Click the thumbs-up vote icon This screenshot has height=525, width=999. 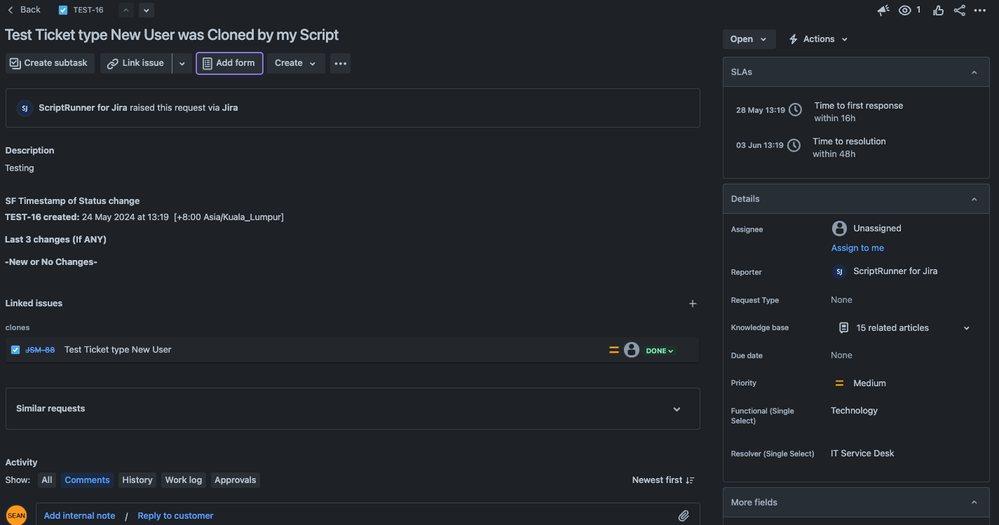[938, 10]
